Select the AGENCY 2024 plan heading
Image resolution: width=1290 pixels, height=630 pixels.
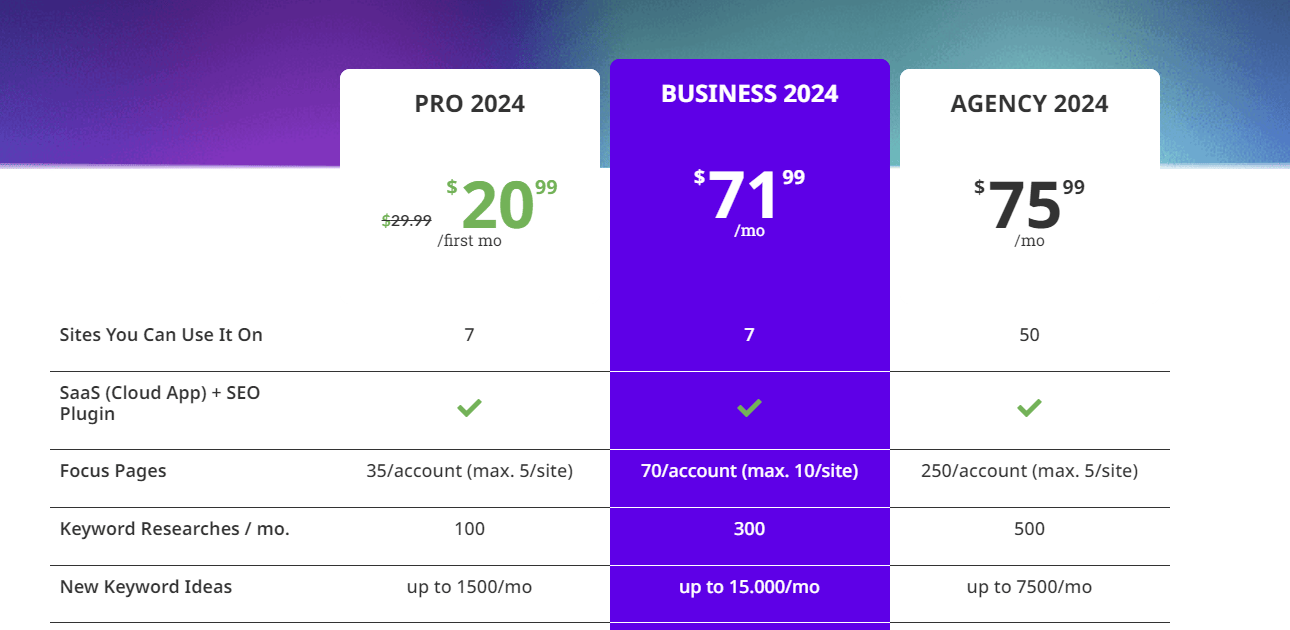coord(1029,104)
